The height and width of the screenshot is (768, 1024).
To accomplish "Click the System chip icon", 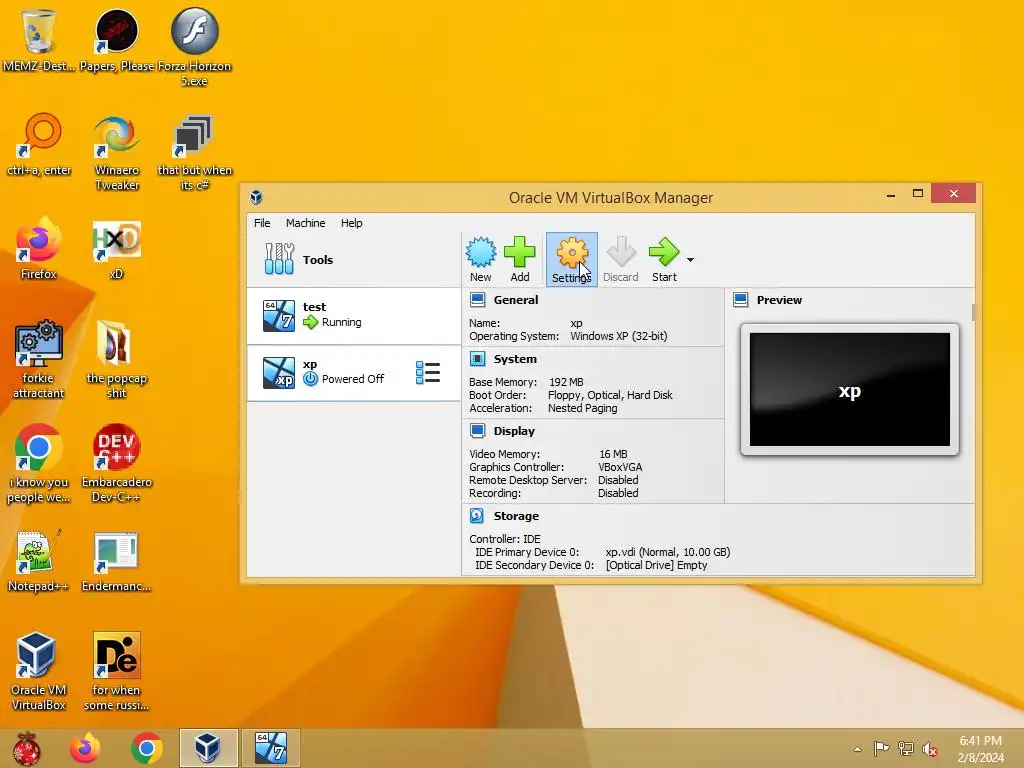I will coord(477,359).
